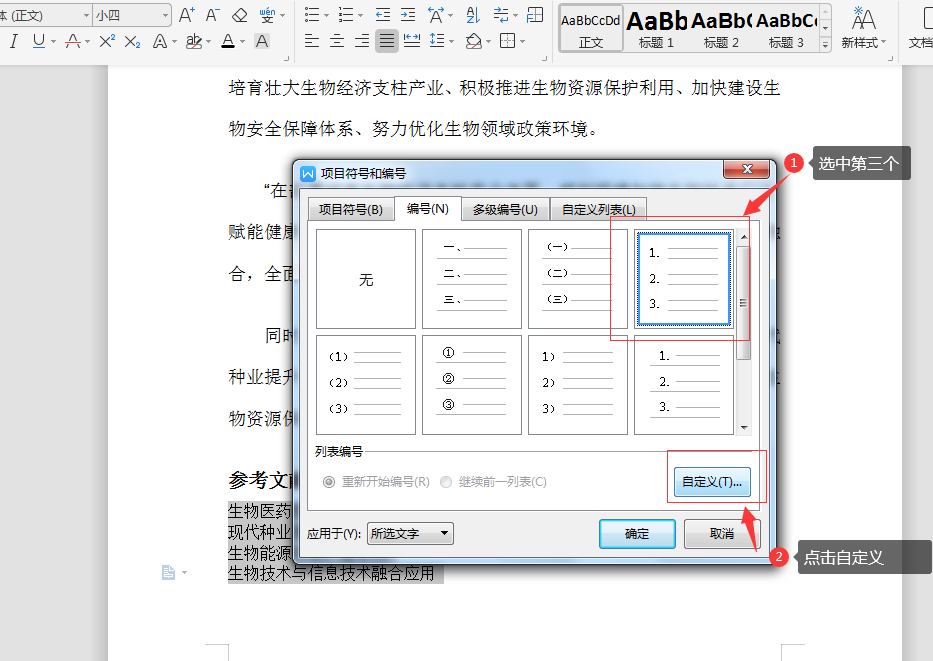
Task: Apply superscript formatting
Action: click(107, 41)
